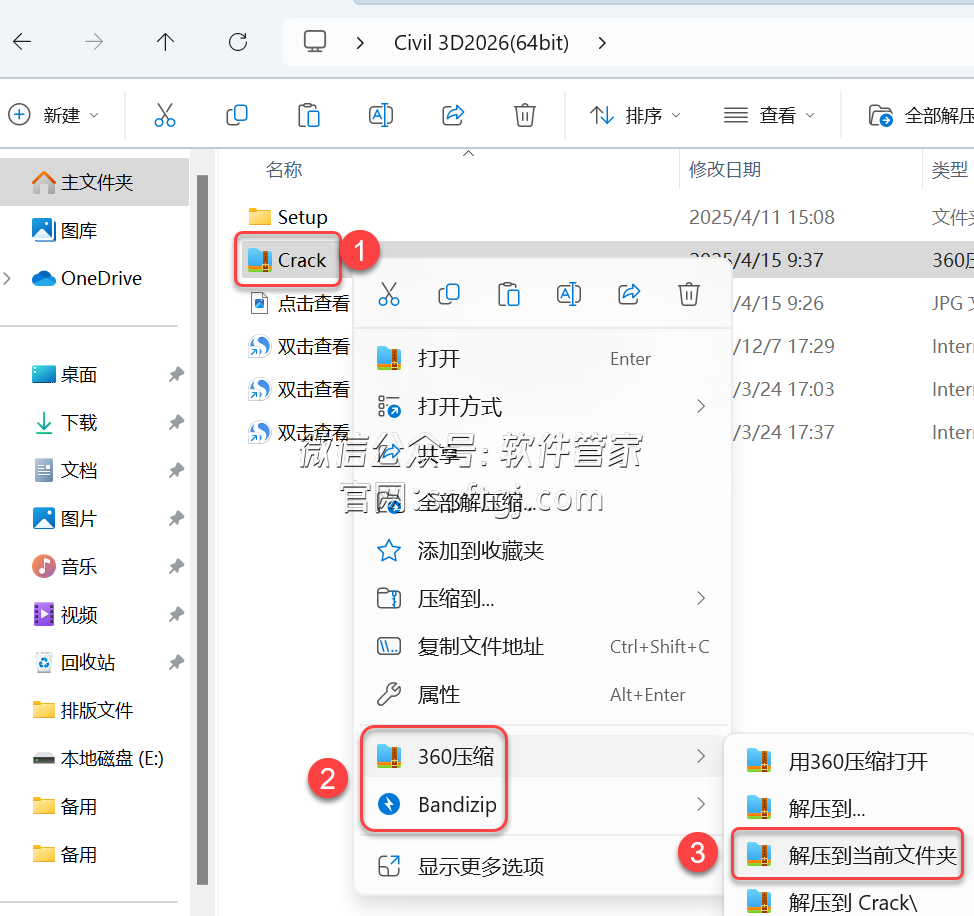Click chevron before Civil 3D2026(64bit) in path
The image size is (974, 916).
click(x=360, y=43)
